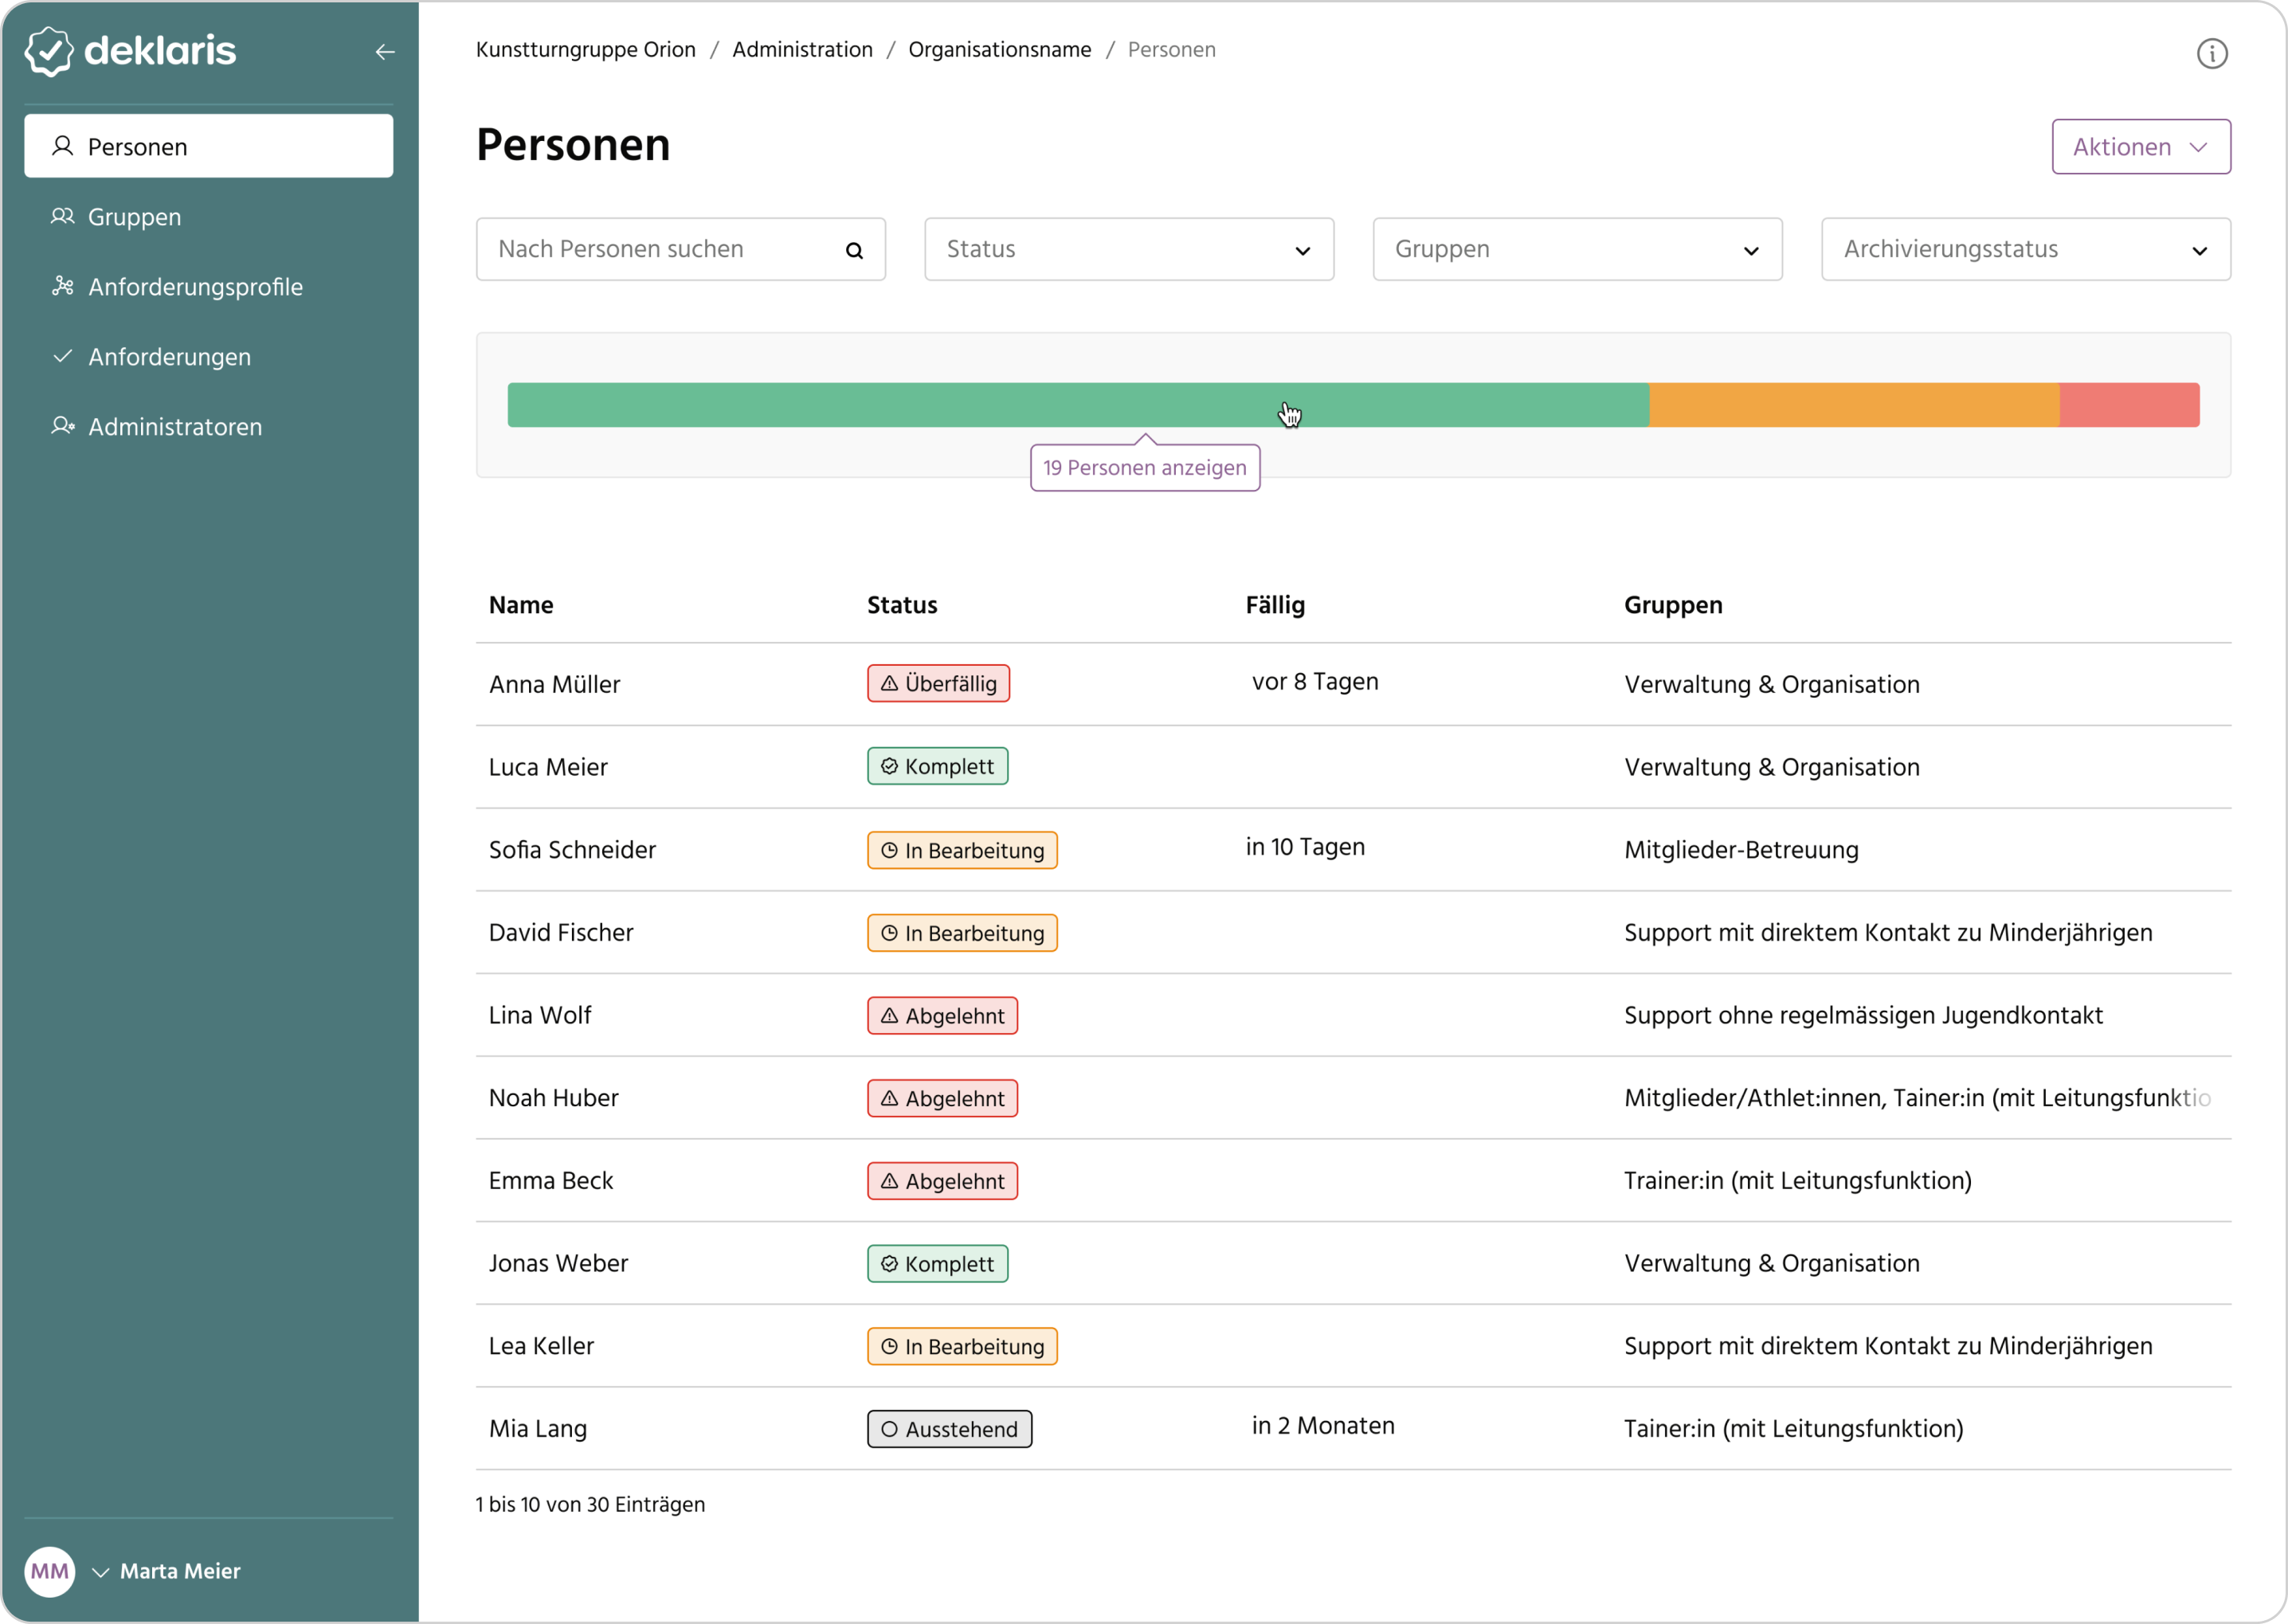Click the Gruppen icon in sidebar

point(63,216)
